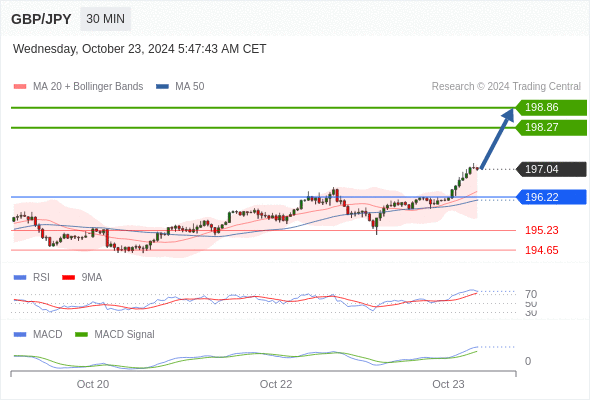Screen dimensions: 590x400
Task: Click the 30 MIN timeframe badge
Action: [x=105, y=19]
